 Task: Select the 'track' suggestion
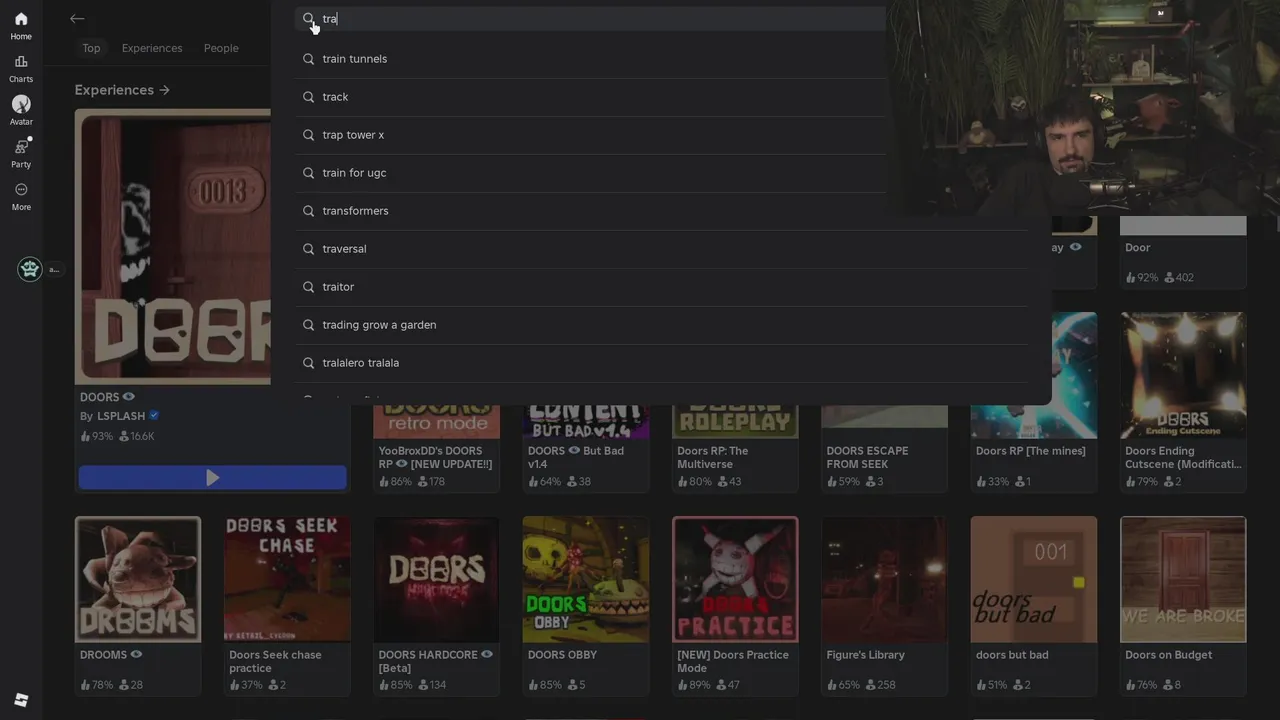[662, 97]
